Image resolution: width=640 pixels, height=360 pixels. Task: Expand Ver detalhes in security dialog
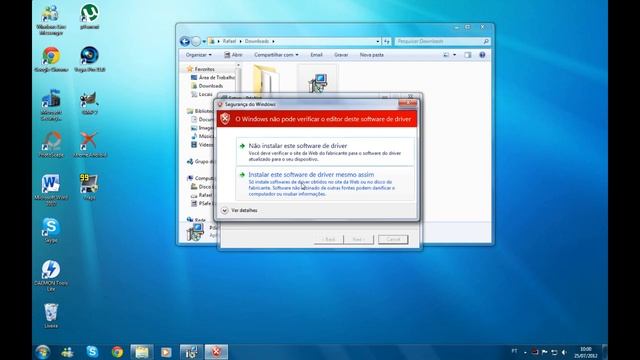tap(240, 210)
